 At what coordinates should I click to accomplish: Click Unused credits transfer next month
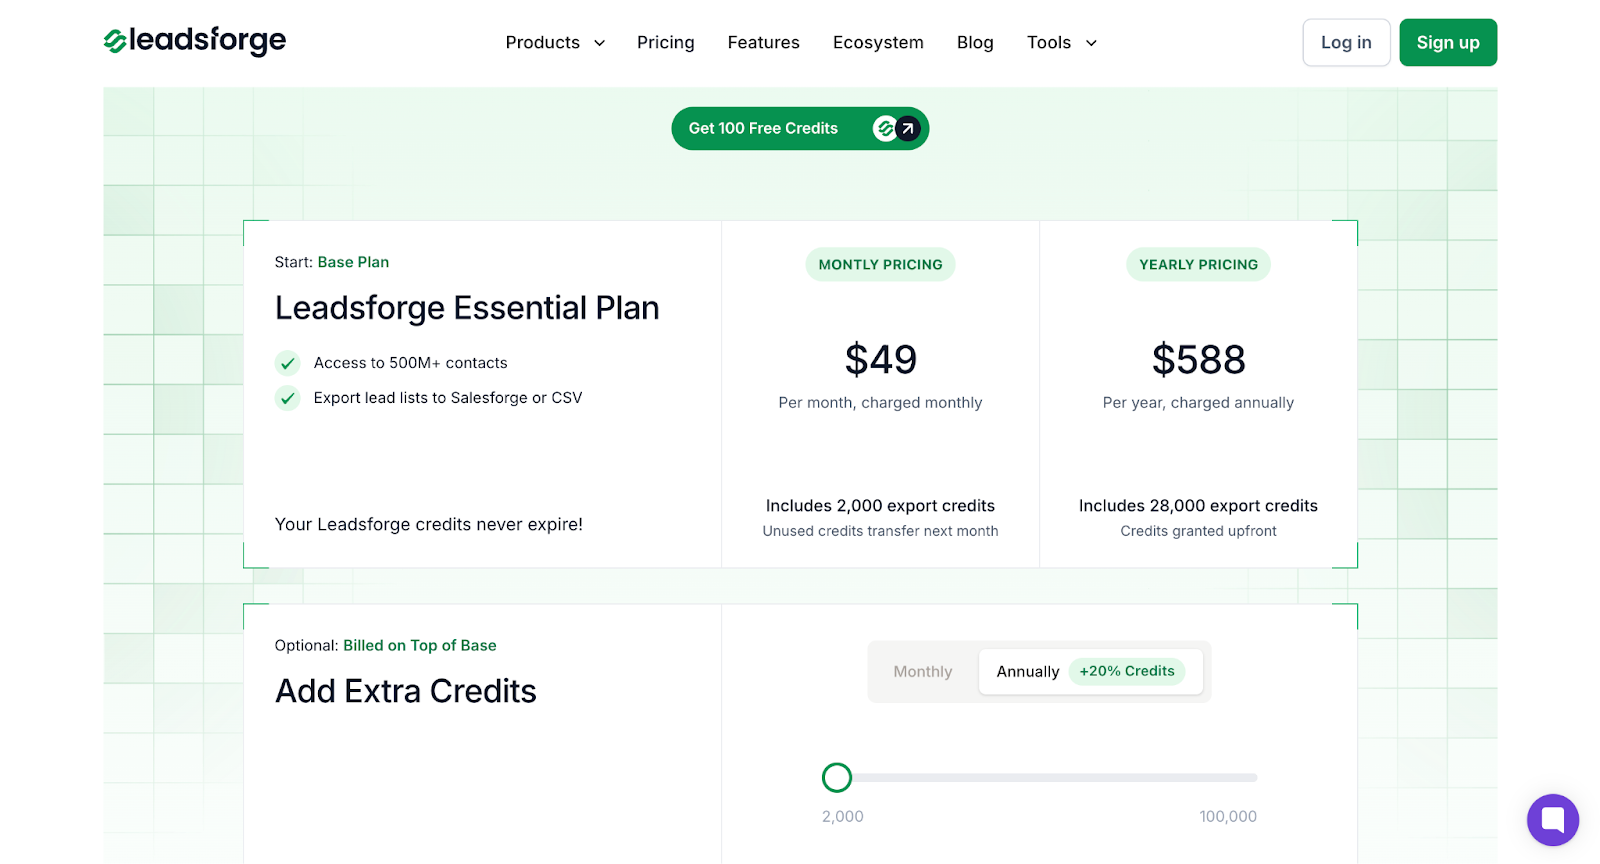click(x=880, y=531)
